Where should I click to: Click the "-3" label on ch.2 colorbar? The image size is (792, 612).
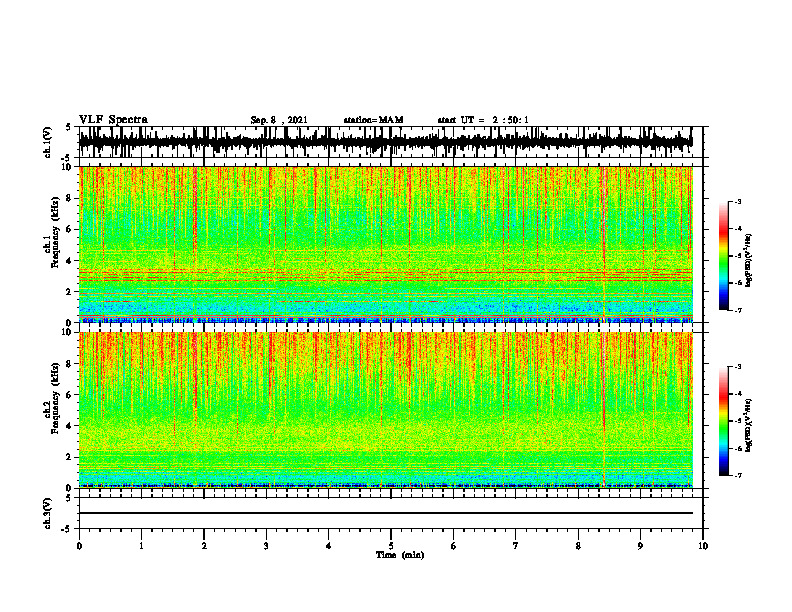737,367
